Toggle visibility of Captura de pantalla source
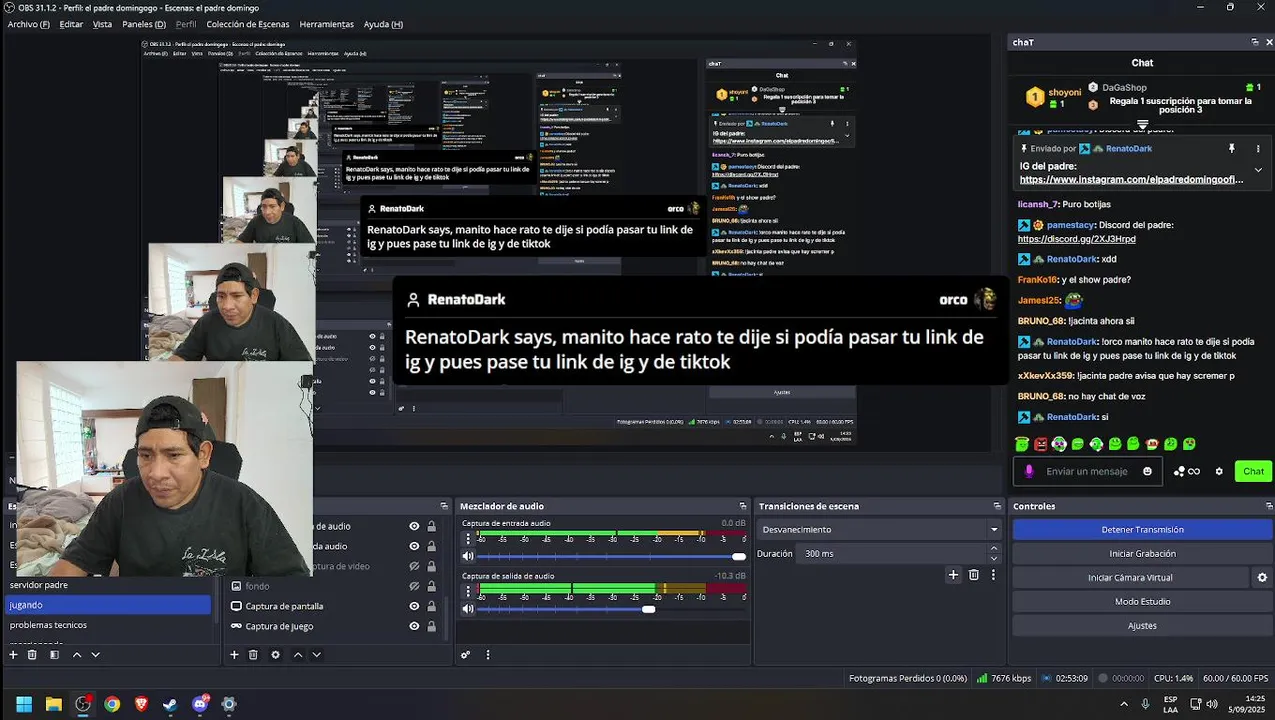 point(414,606)
